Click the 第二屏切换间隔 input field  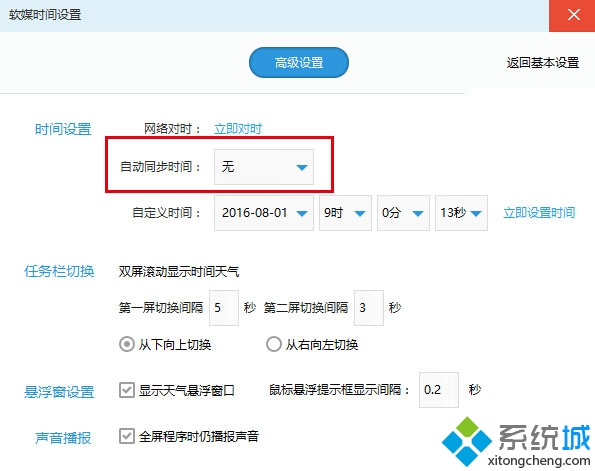(369, 308)
